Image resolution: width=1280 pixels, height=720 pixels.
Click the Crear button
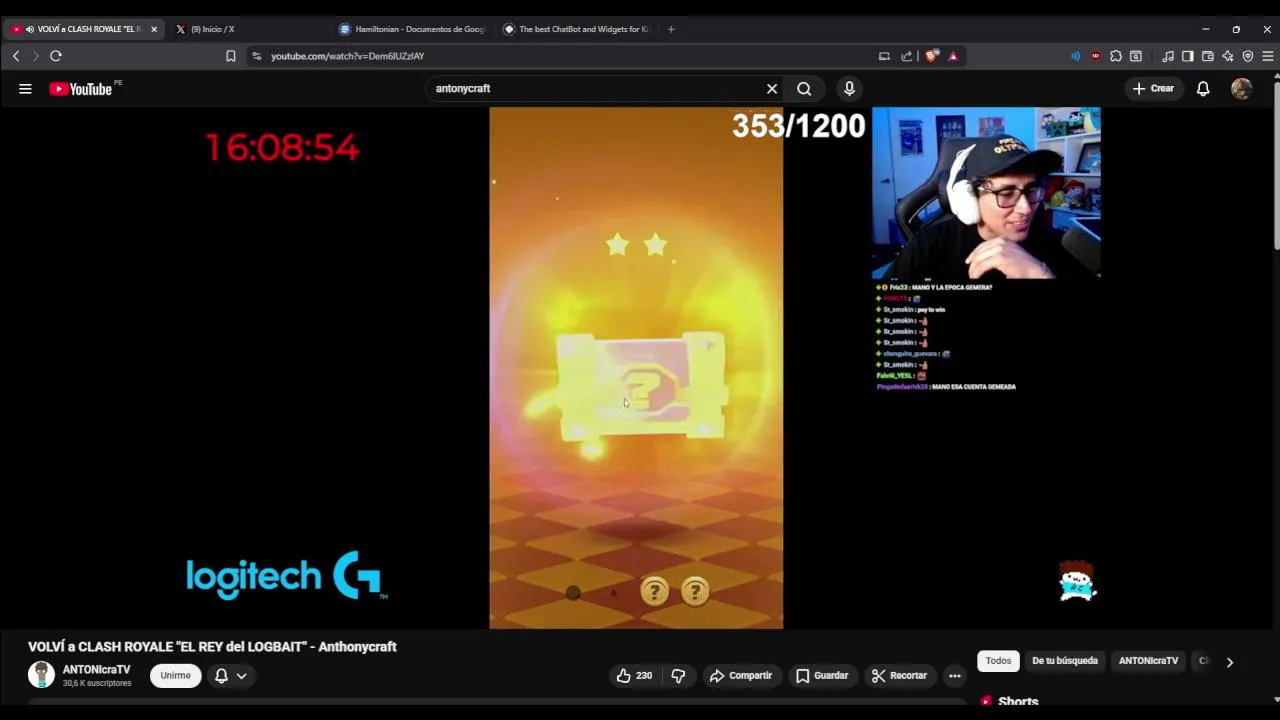1152,89
